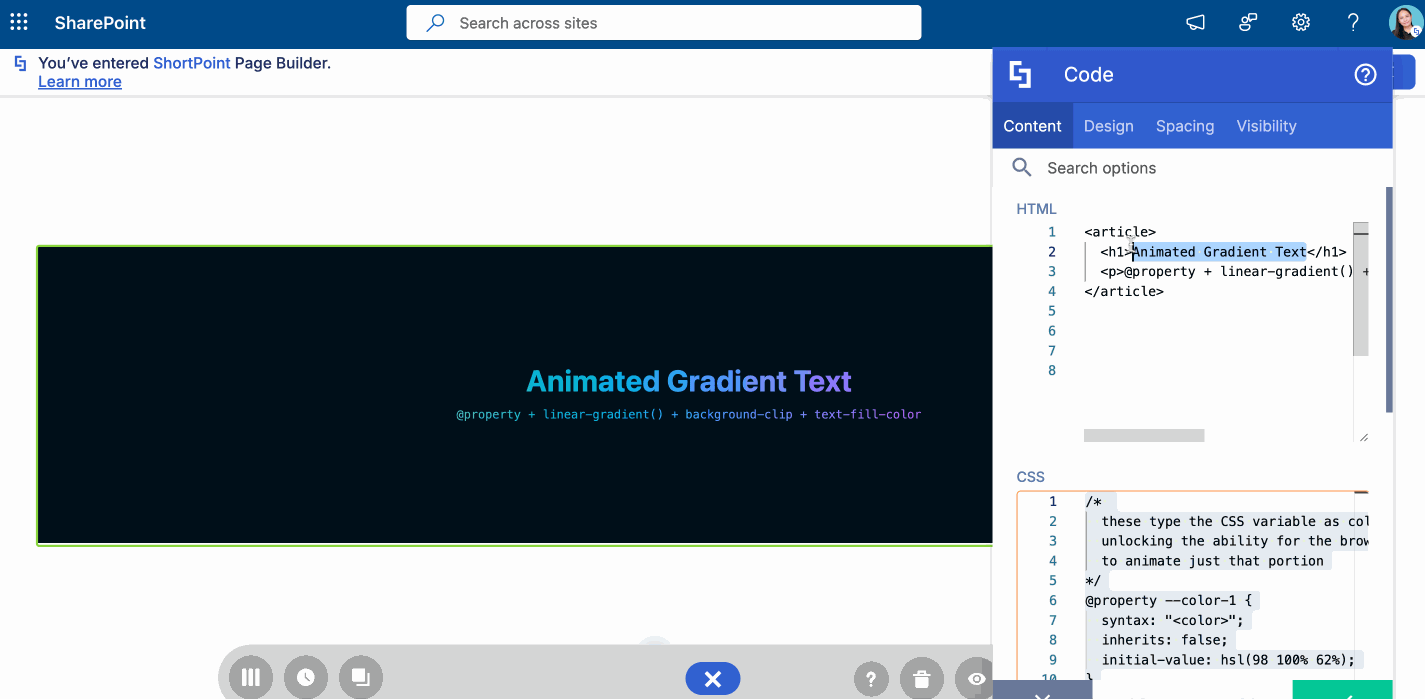Click the green checkmark confirm button

pos(1342,690)
